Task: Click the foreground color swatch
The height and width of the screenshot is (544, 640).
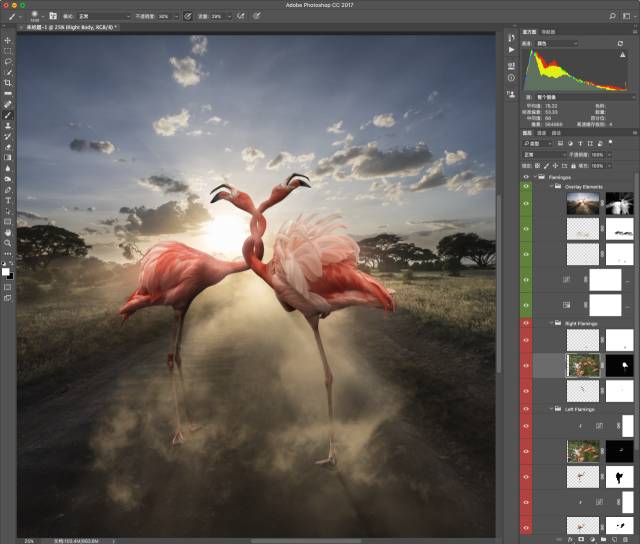Action: [6, 269]
